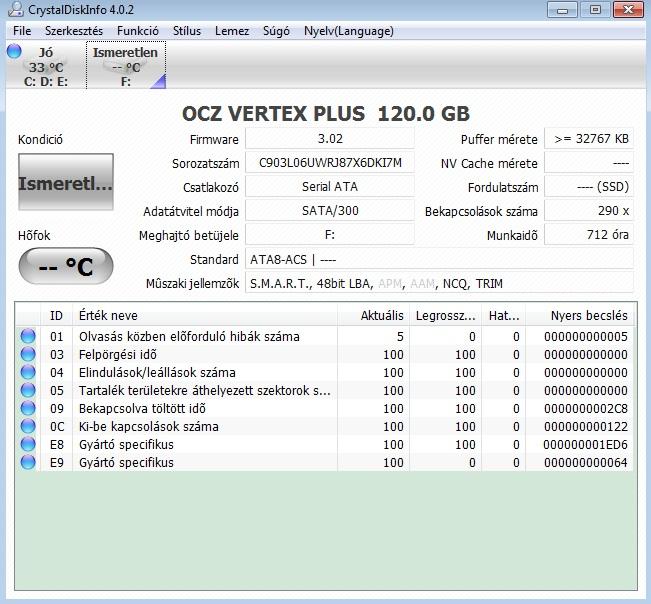Select row Olvasás közben előforduló hibák száma
The height and width of the screenshot is (604, 651).
(x=325, y=336)
